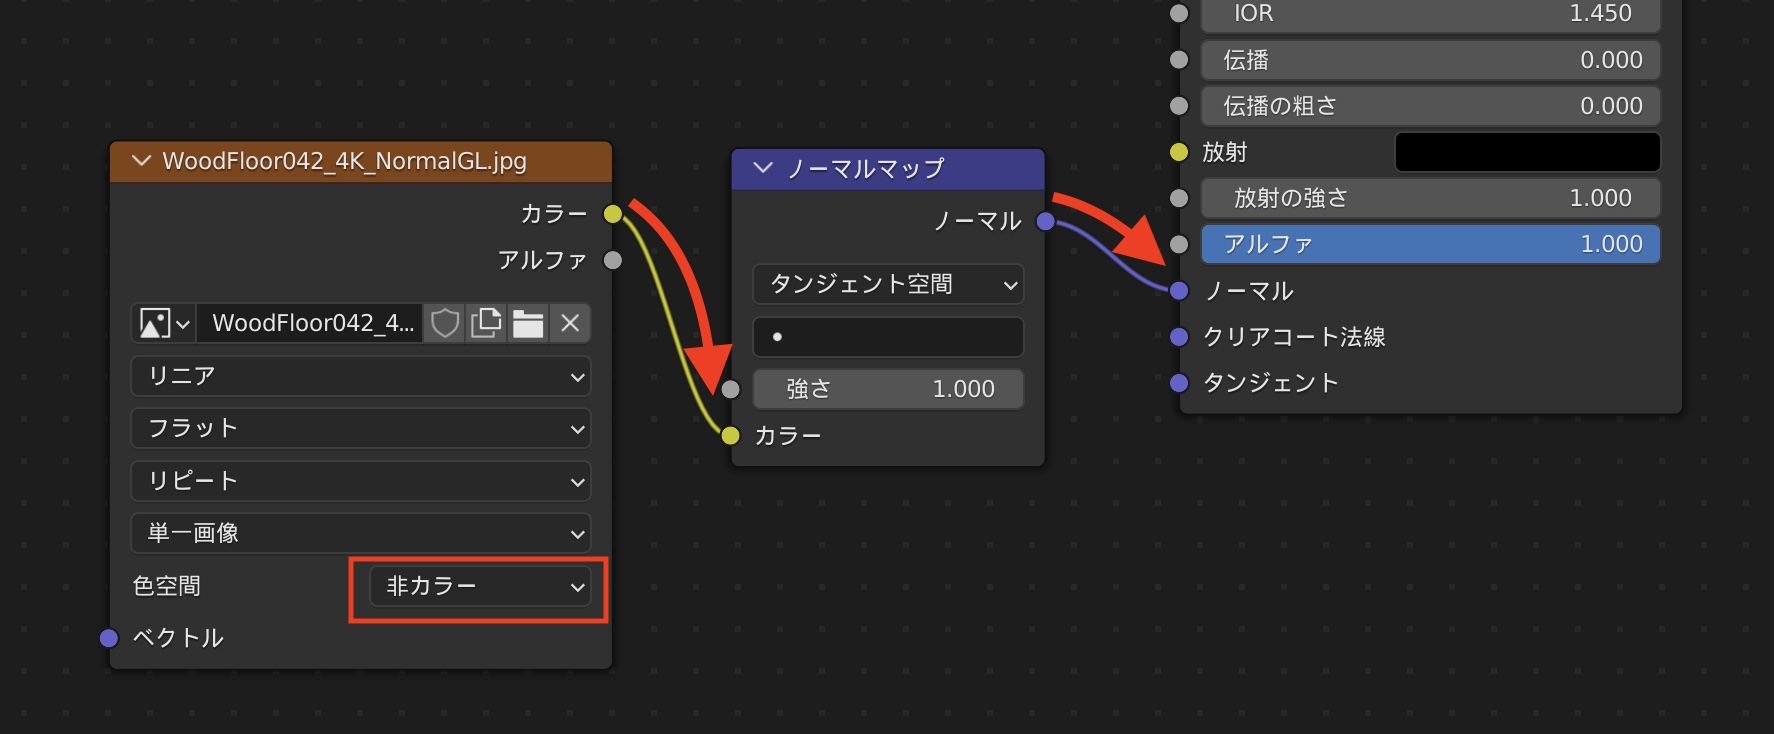Click the UV map field in Normal Map node
The image size is (1774, 734).
click(x=888, y=337)
